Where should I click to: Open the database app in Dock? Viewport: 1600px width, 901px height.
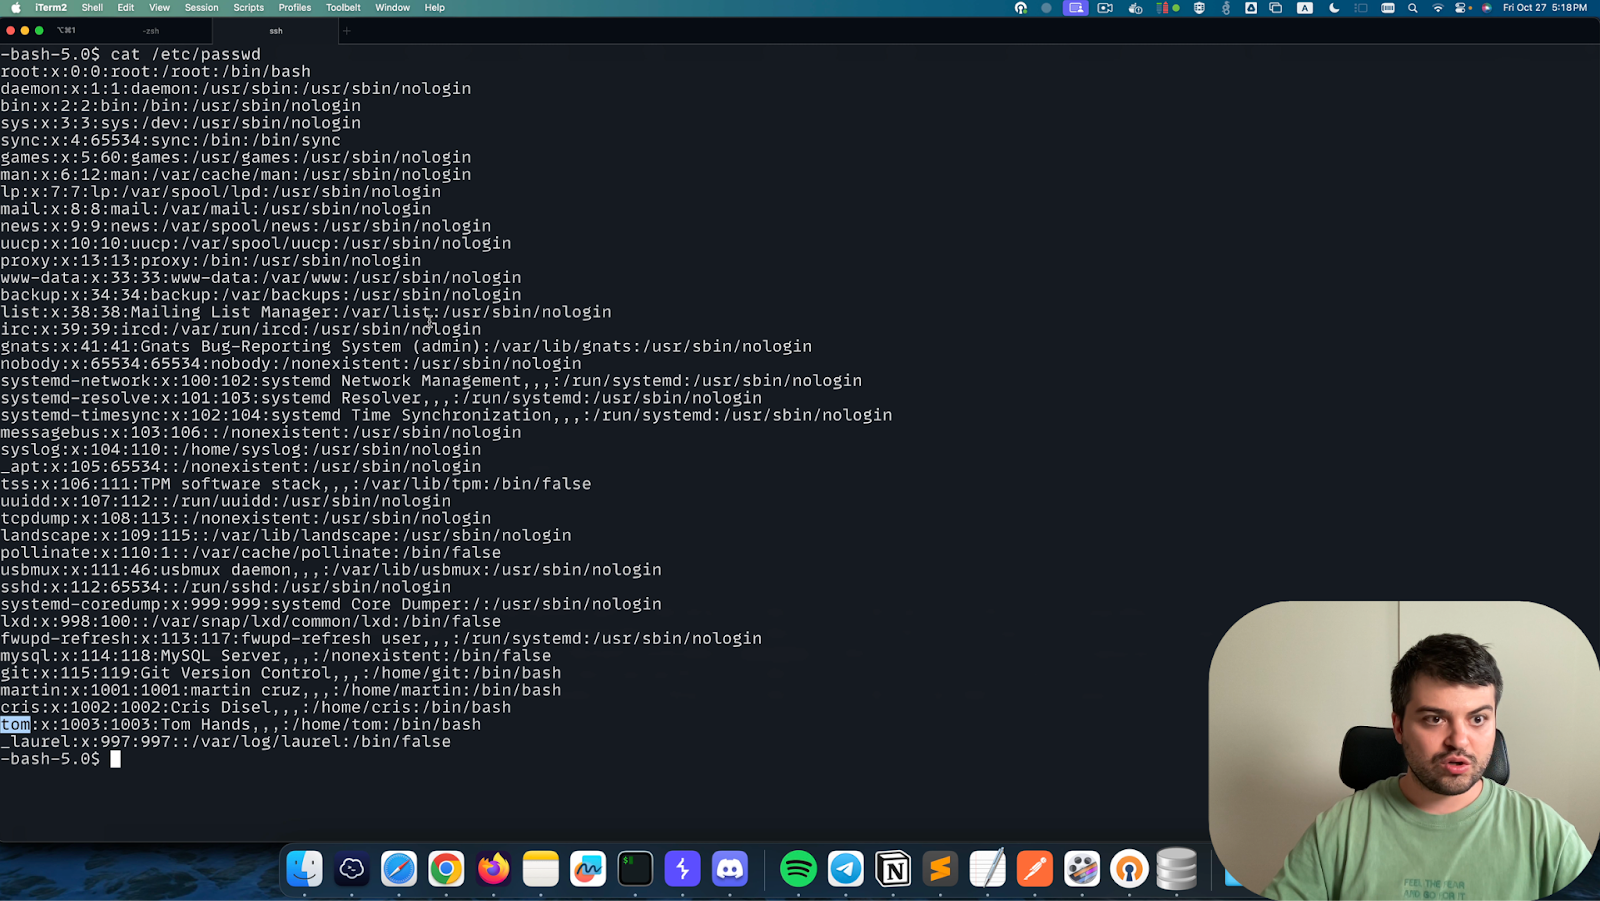1177,868
